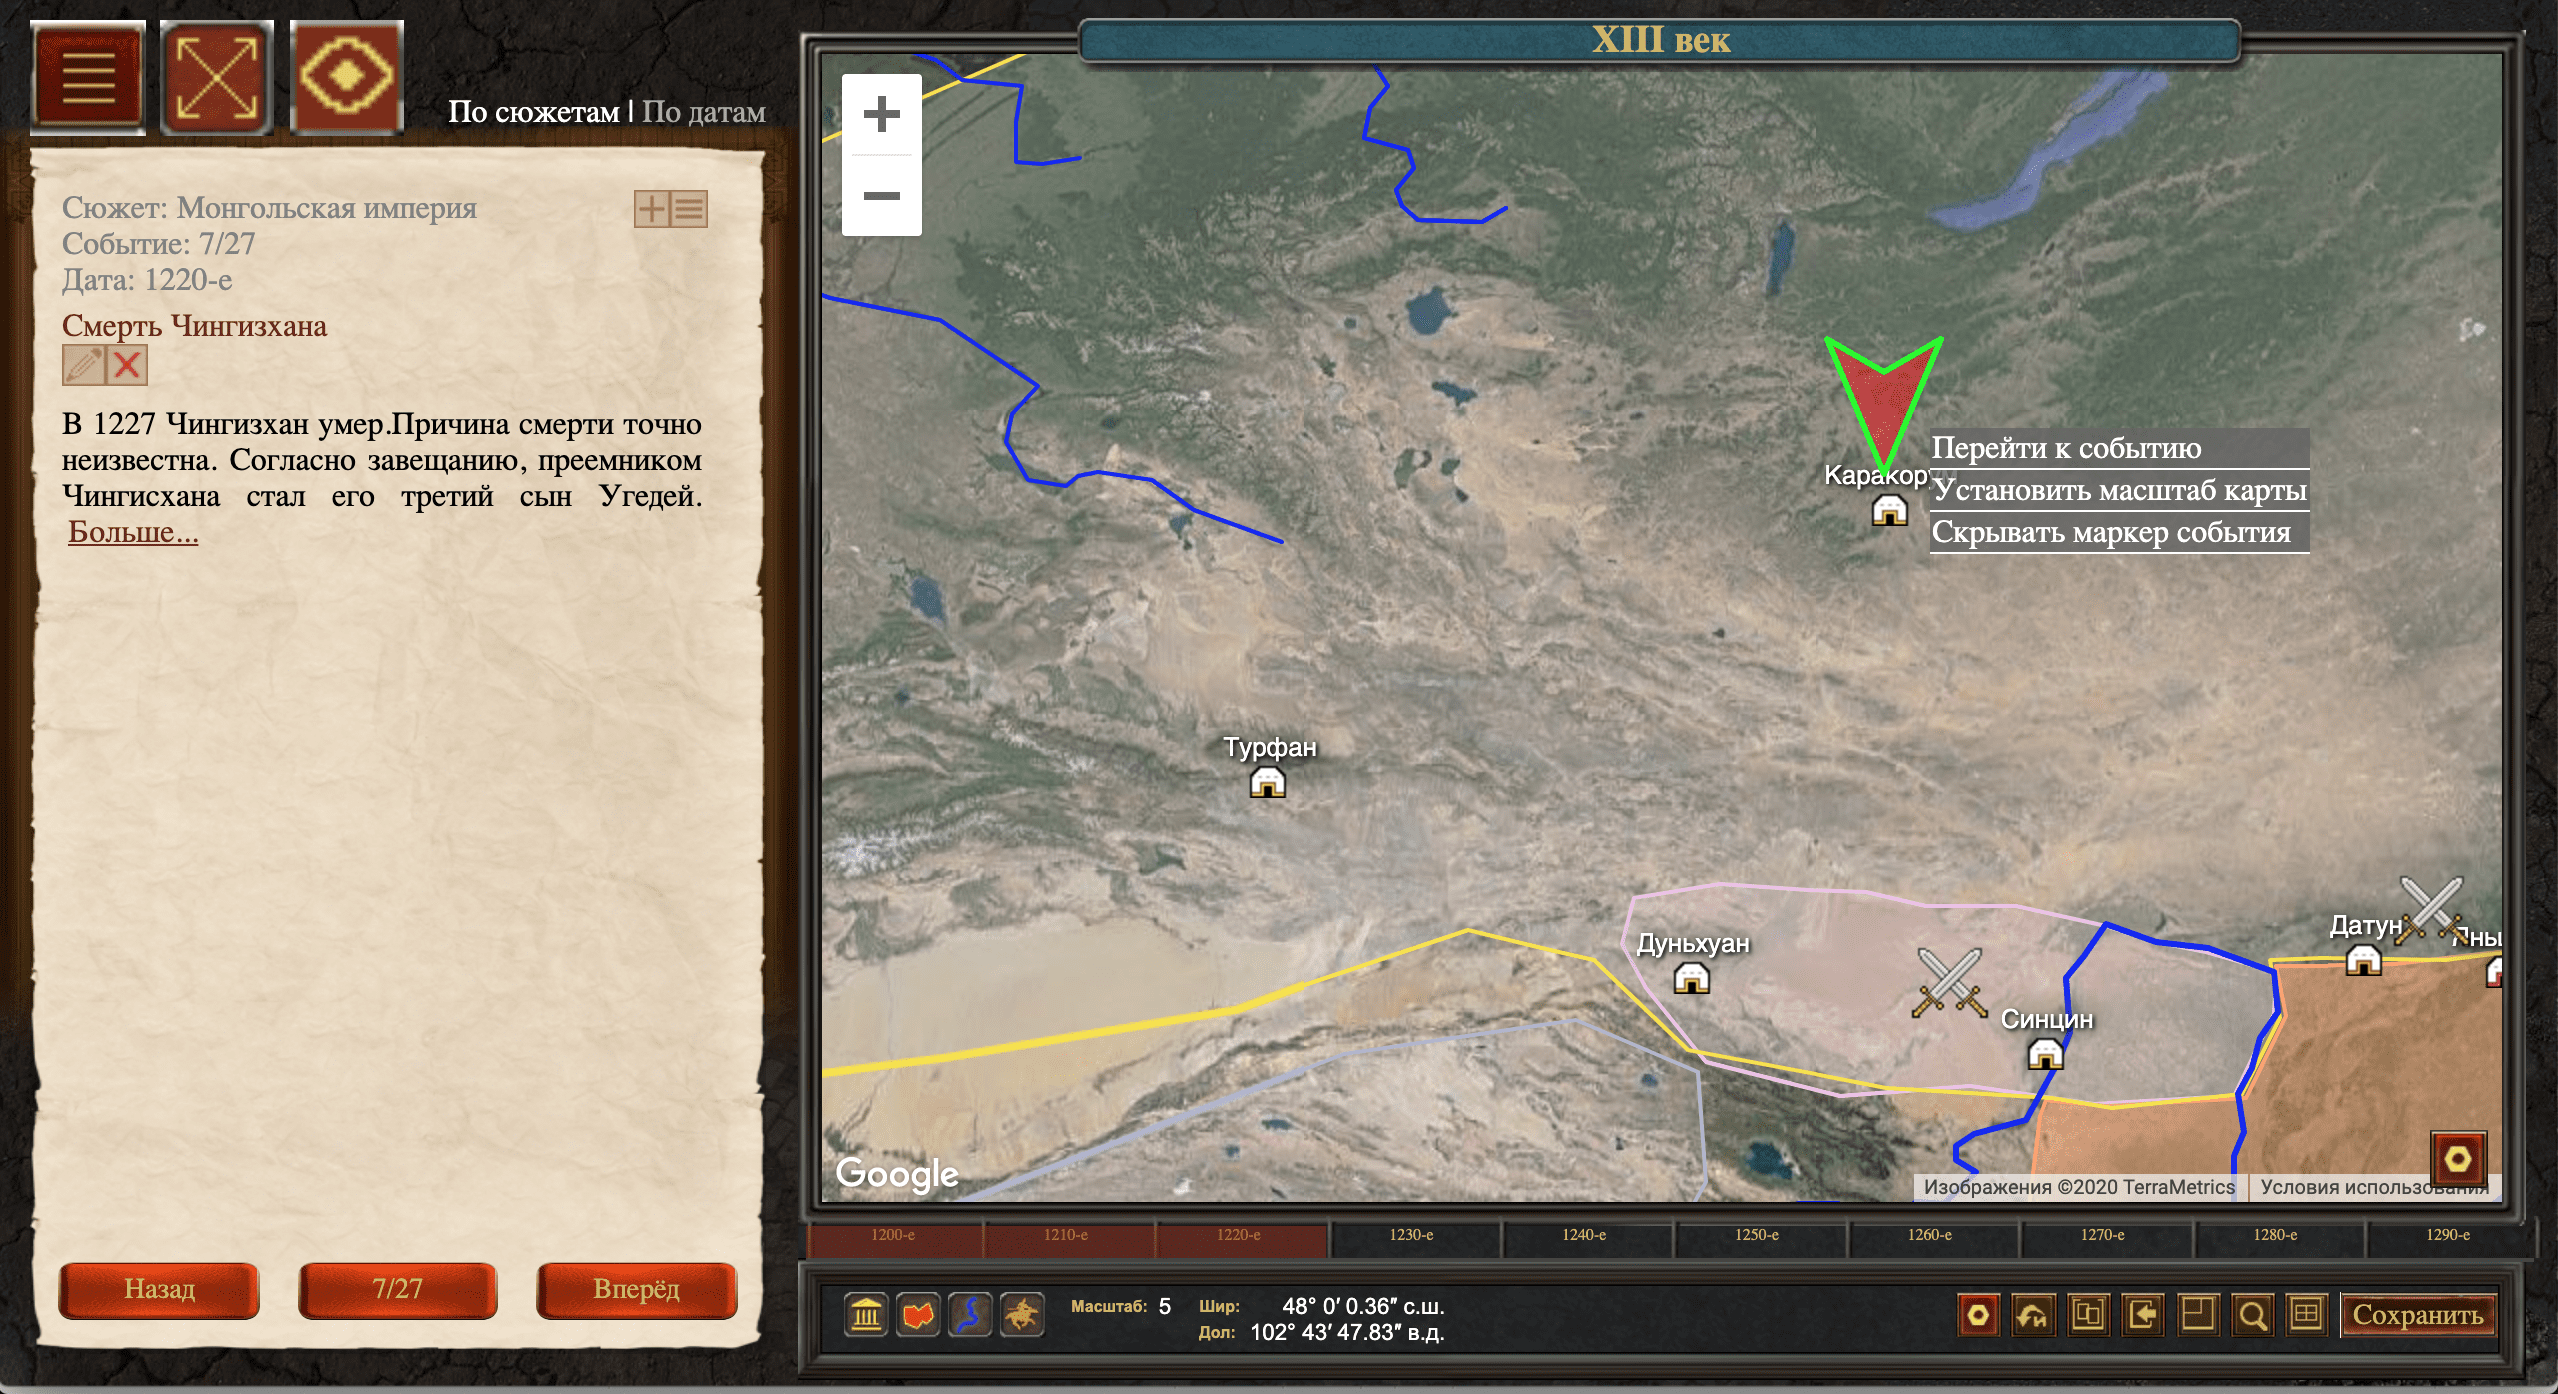This screenshot has height=1394, width=2558.
Task: Click the 7/27 event counter button
Action: [397, 1290]
